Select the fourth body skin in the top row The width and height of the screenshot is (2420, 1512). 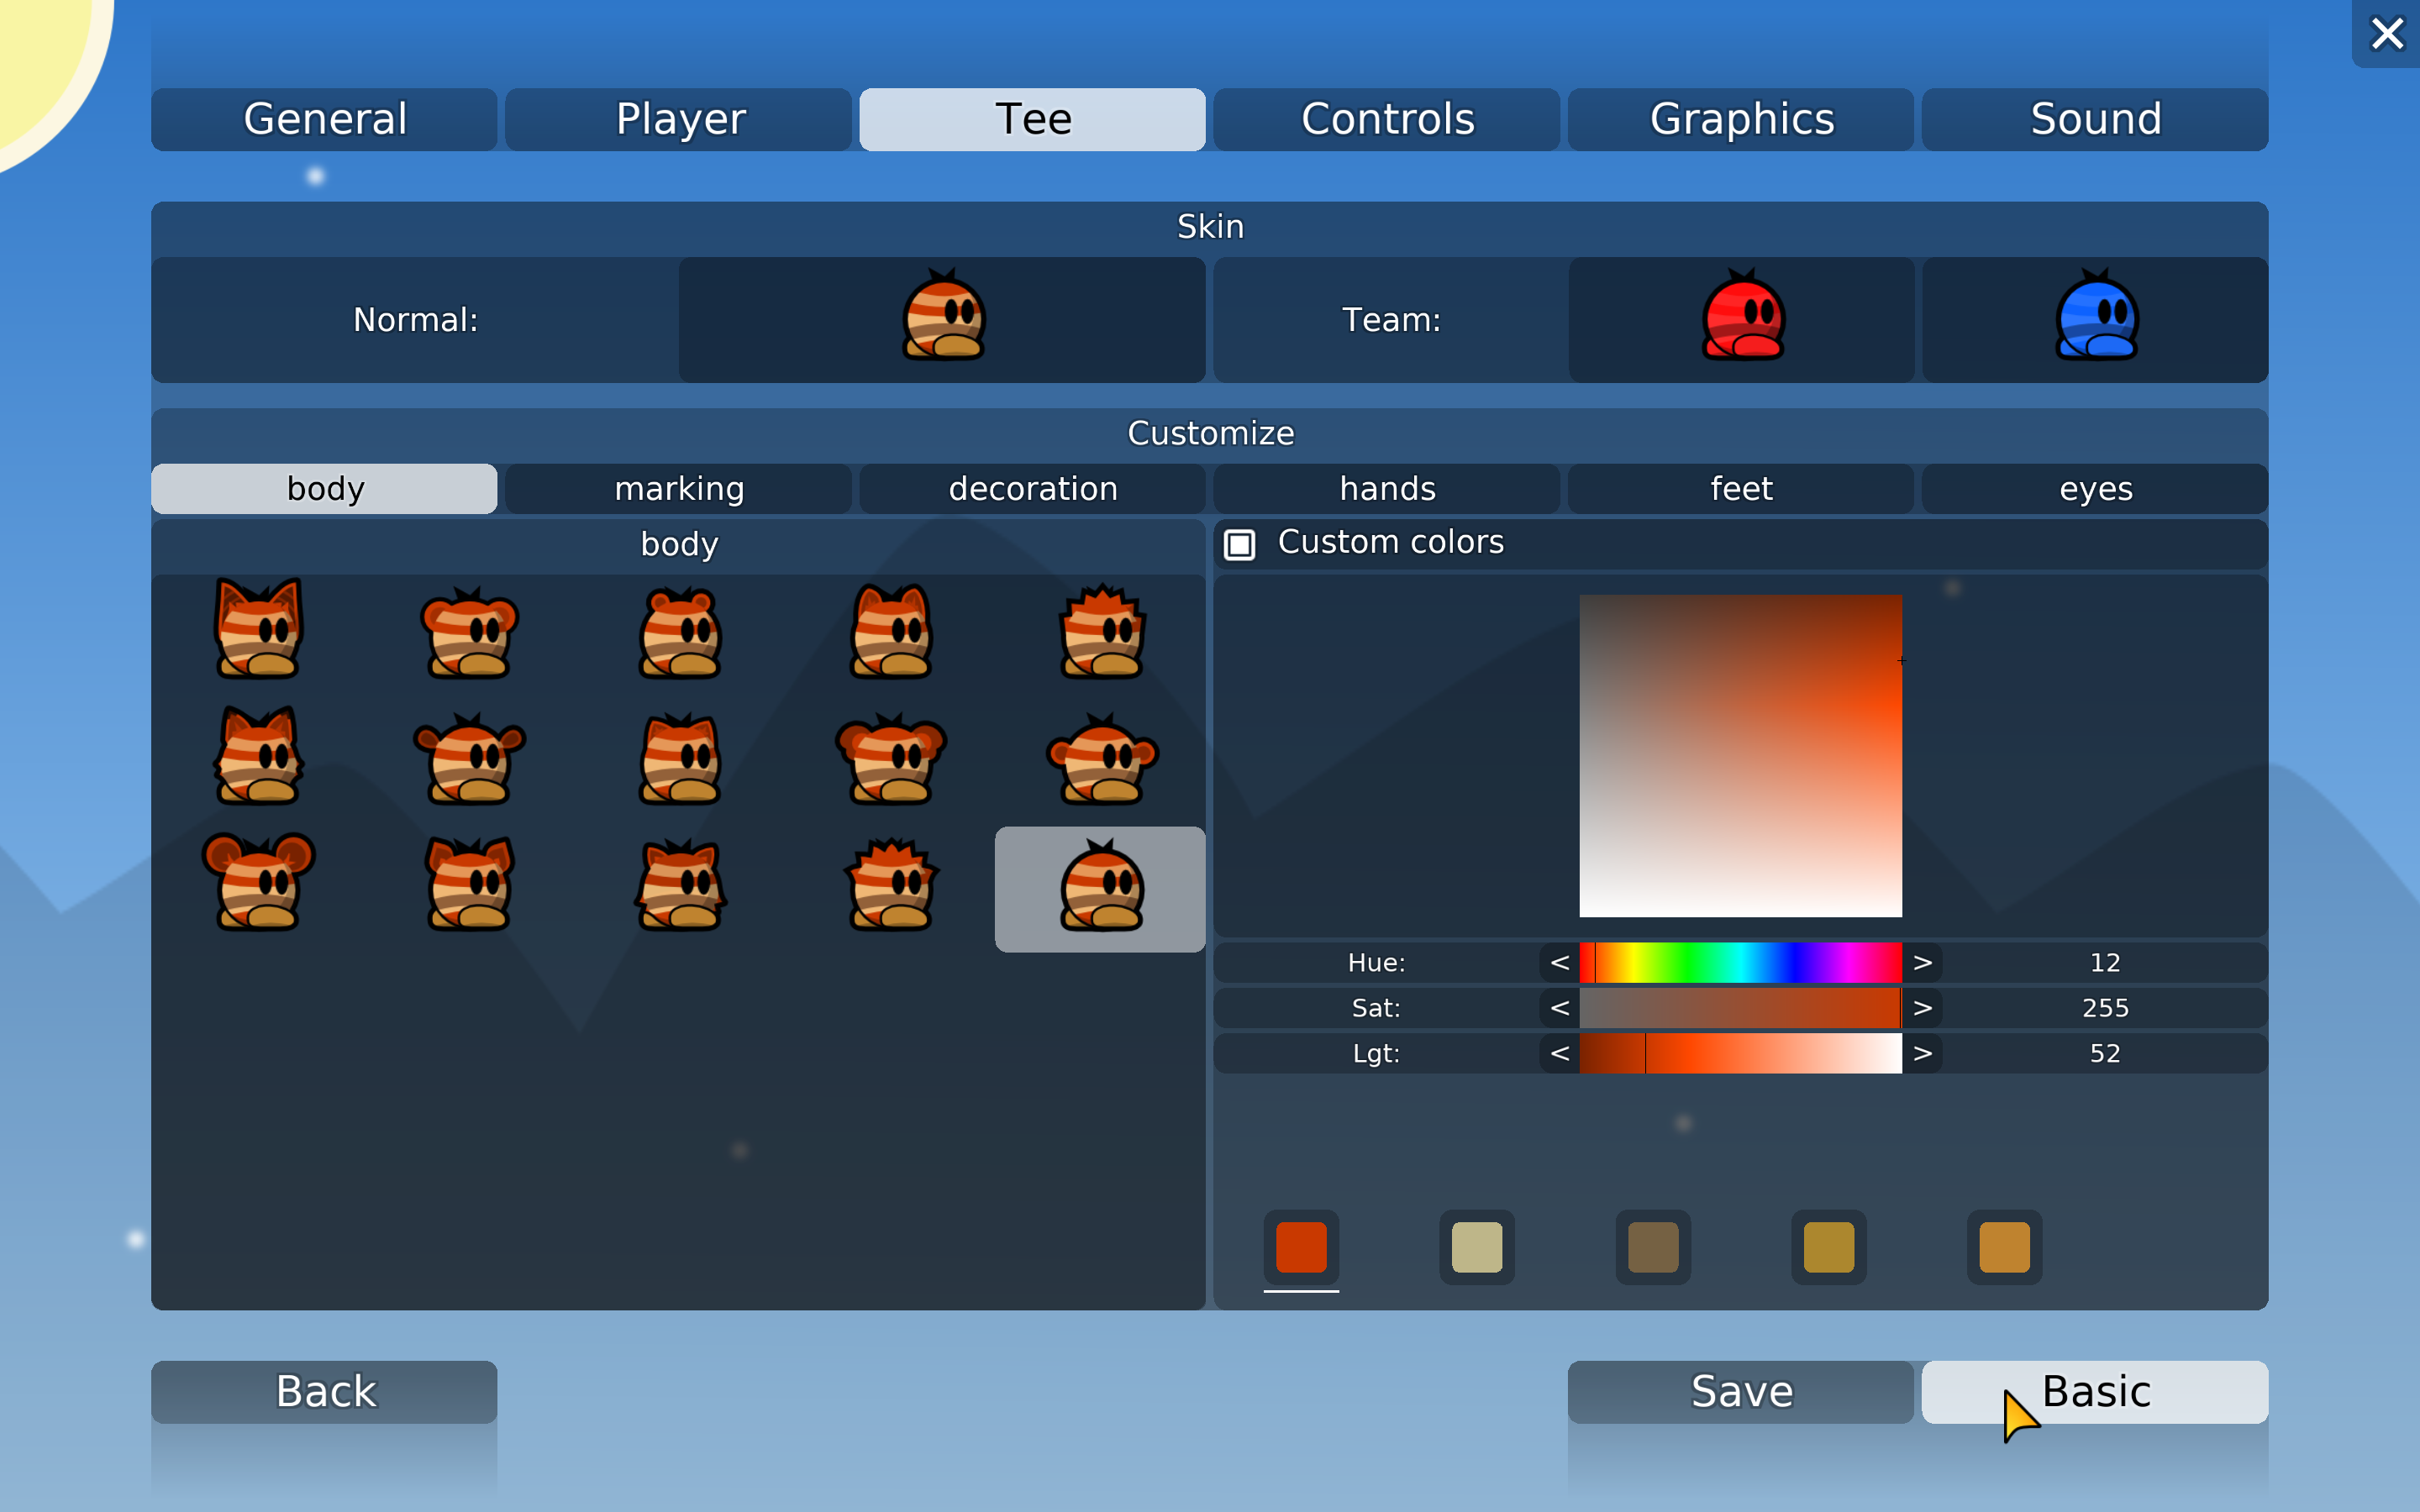pos(891,632)
